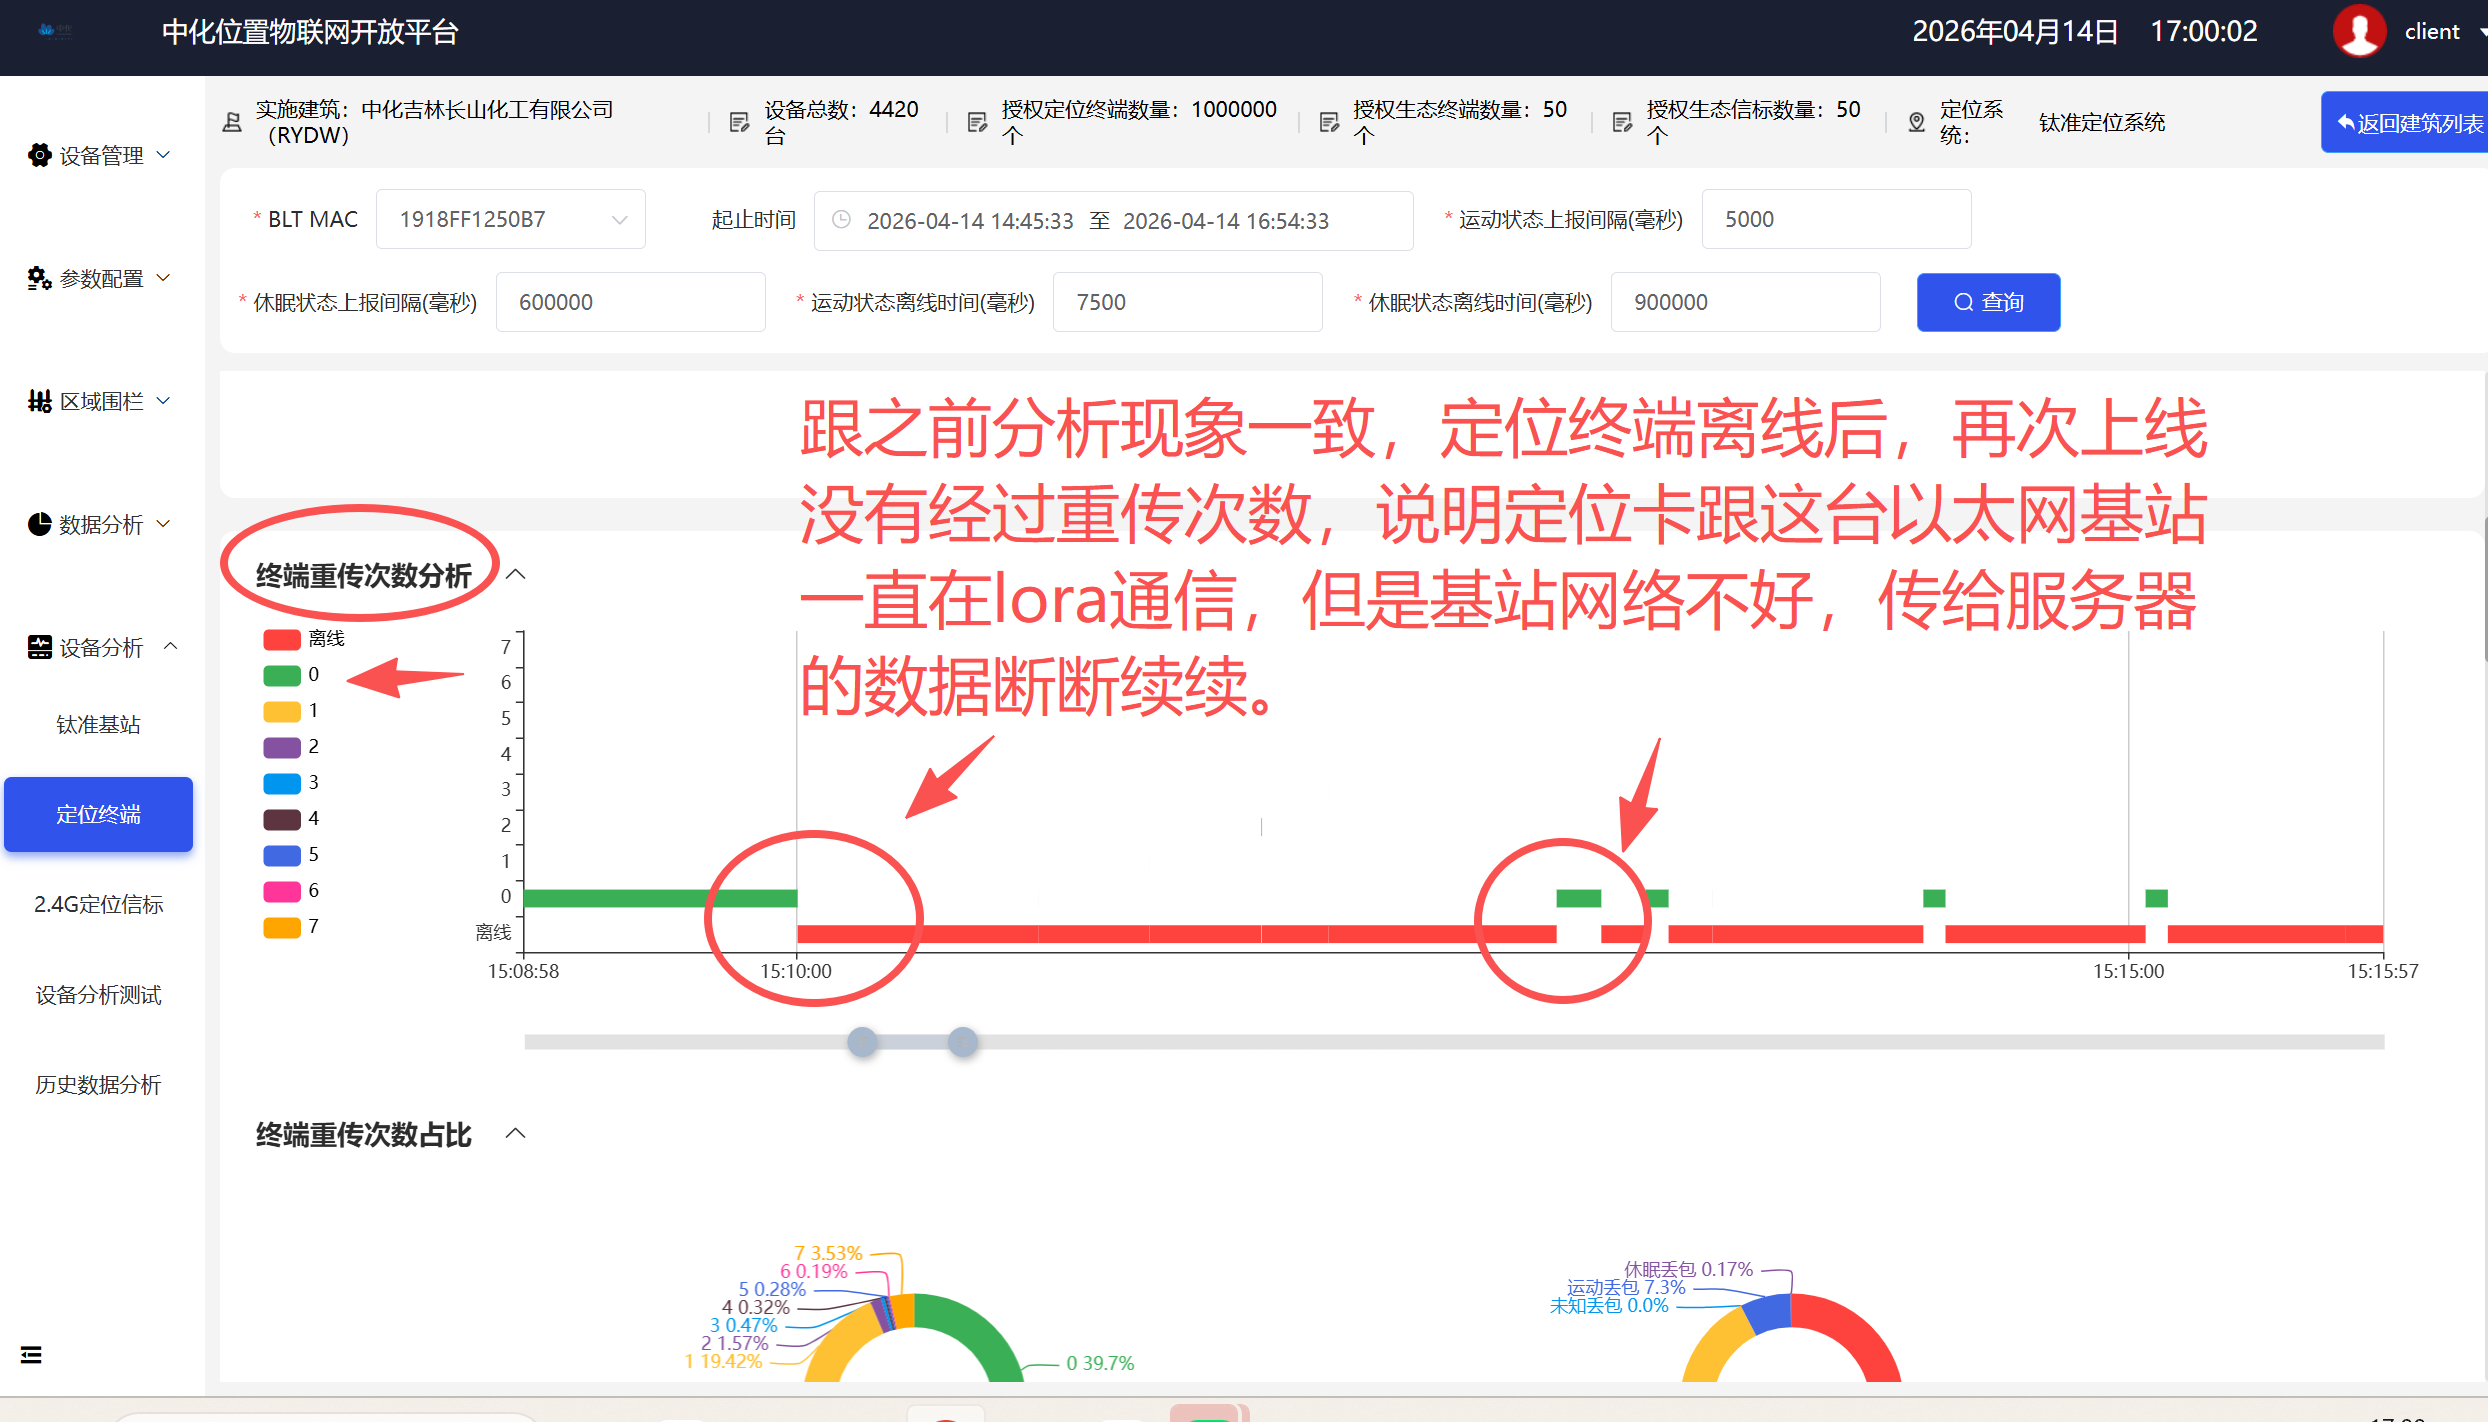The width and height of the screenshot is (2488, 1422).
Task: Click the 设备分析 monitor icon
Action: click(39, 647)
